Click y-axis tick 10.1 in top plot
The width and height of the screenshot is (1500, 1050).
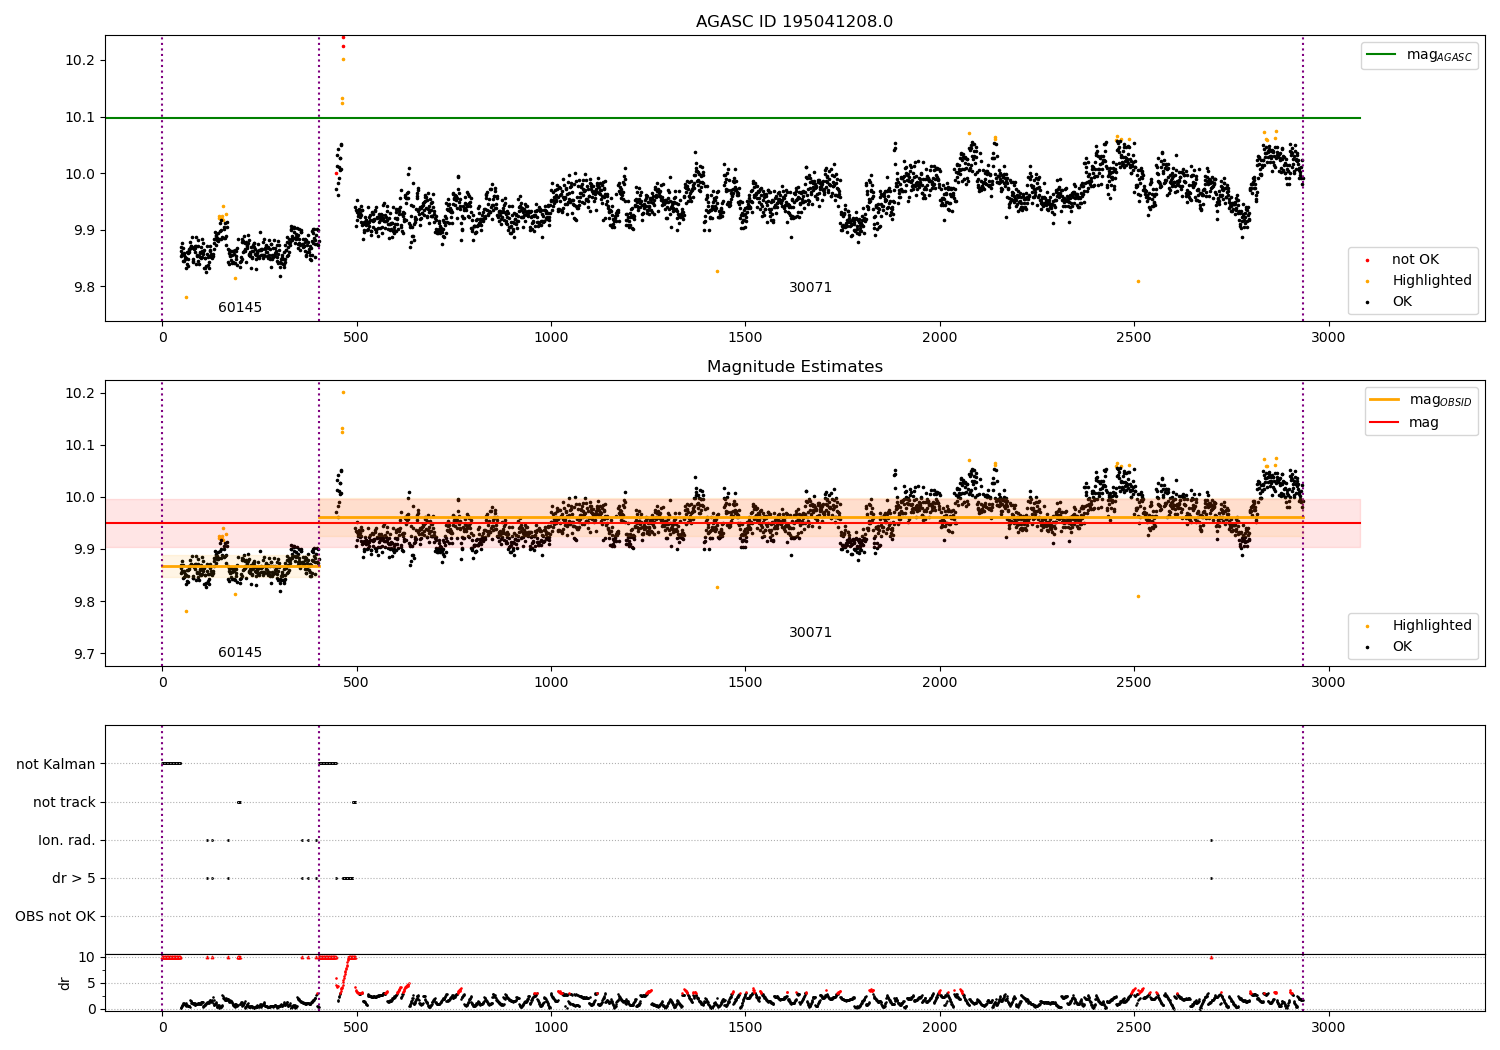(78, 117)
